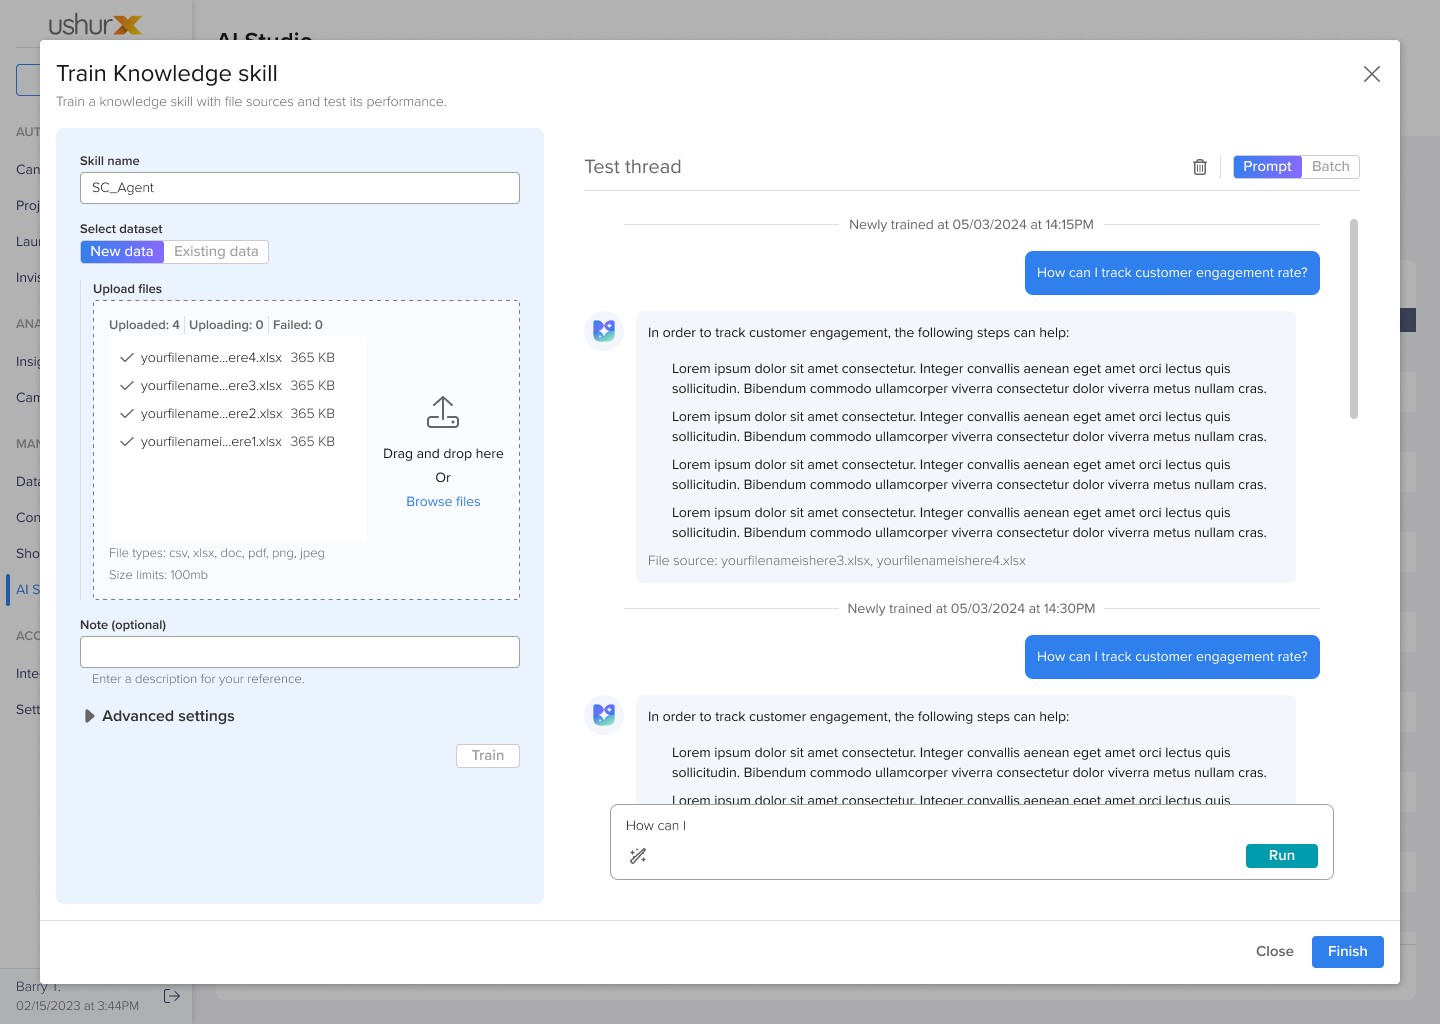Select the Batch mode toggle
Screen dimensions: 1440x1024
[x=1331, y=167]
